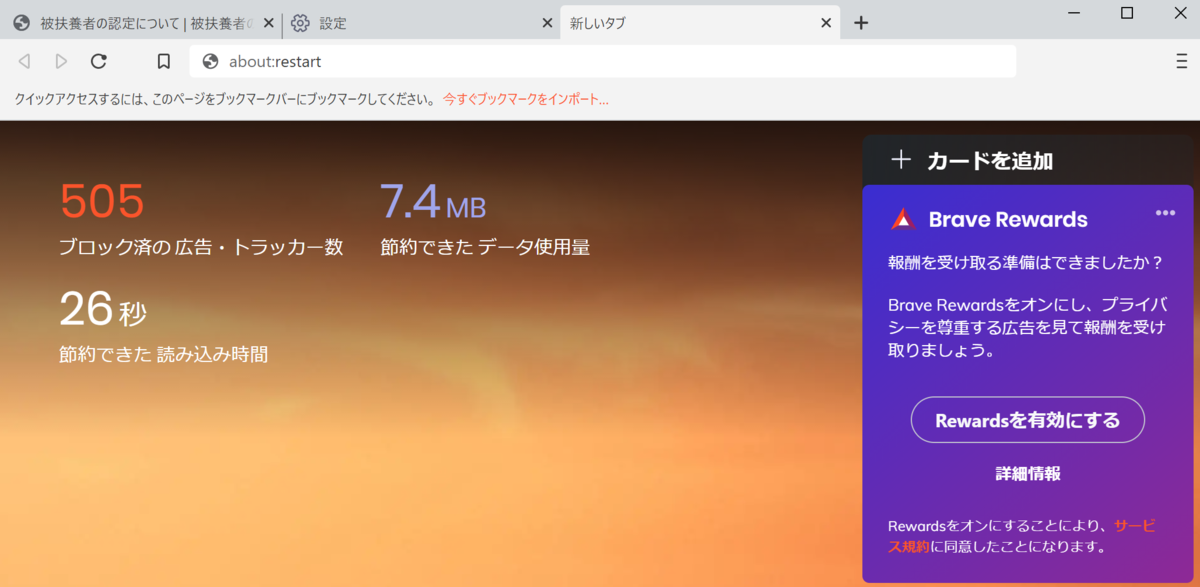
Task: Reload the page
Action: click(98, 61)
